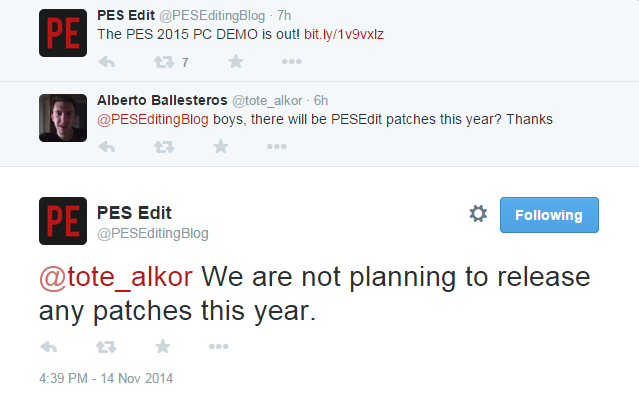Reply to the PES 2015 demo tweet
Screen dimensions: 639x395
(107, 62)
